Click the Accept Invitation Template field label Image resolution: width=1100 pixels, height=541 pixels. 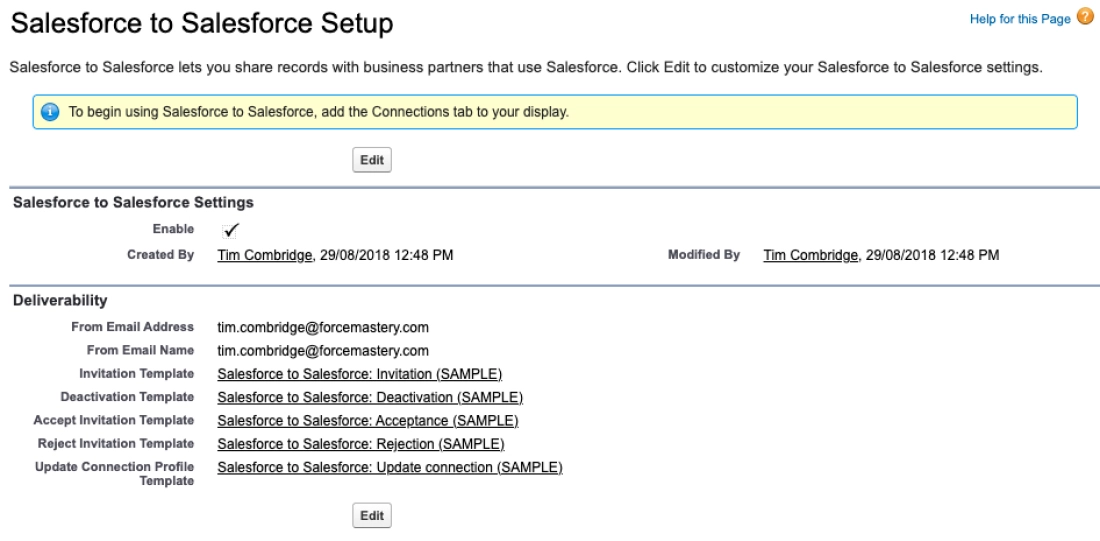[x=114, y=420]
